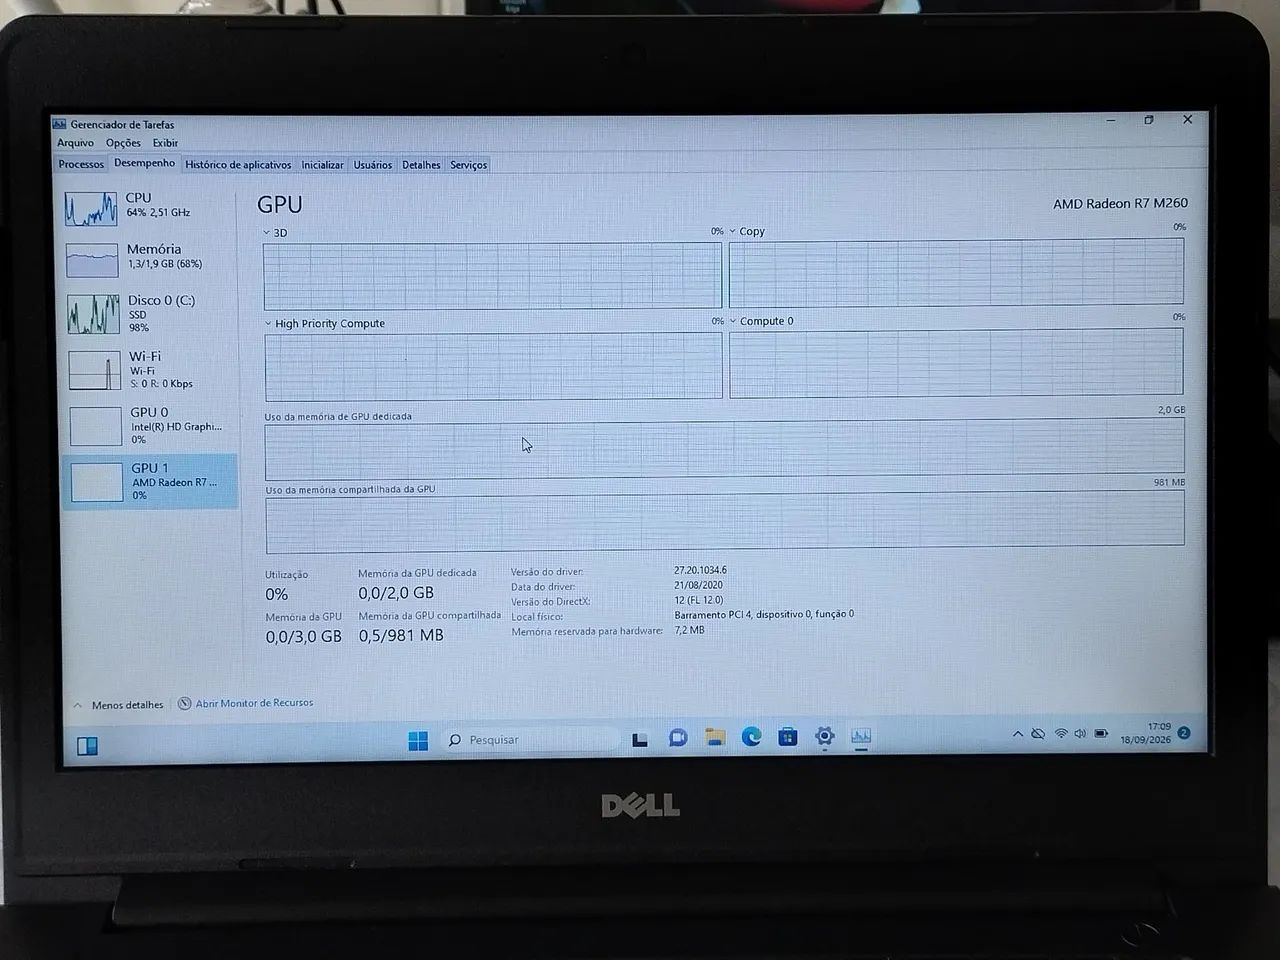Open Task View from the taskbar
This screenshot has height=960, width=1280.
pyautogui.click(x=640, y=739)
